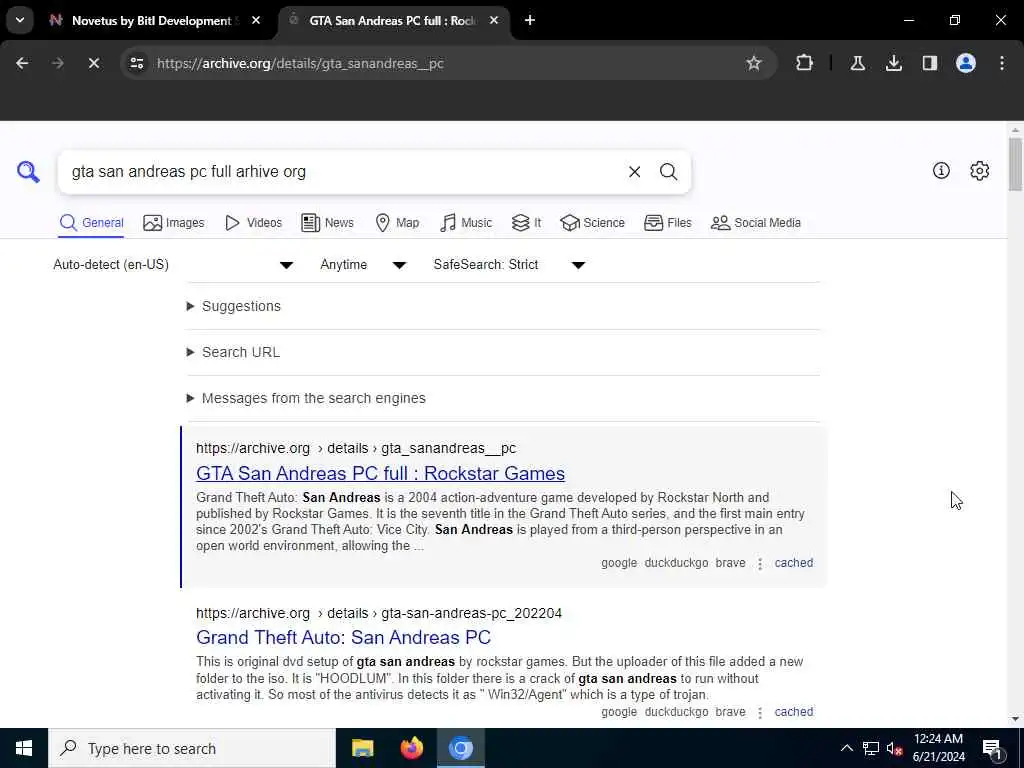1024x768 pixels.
Task: Open the Windows notification center icon
Action: pos(993,749)
